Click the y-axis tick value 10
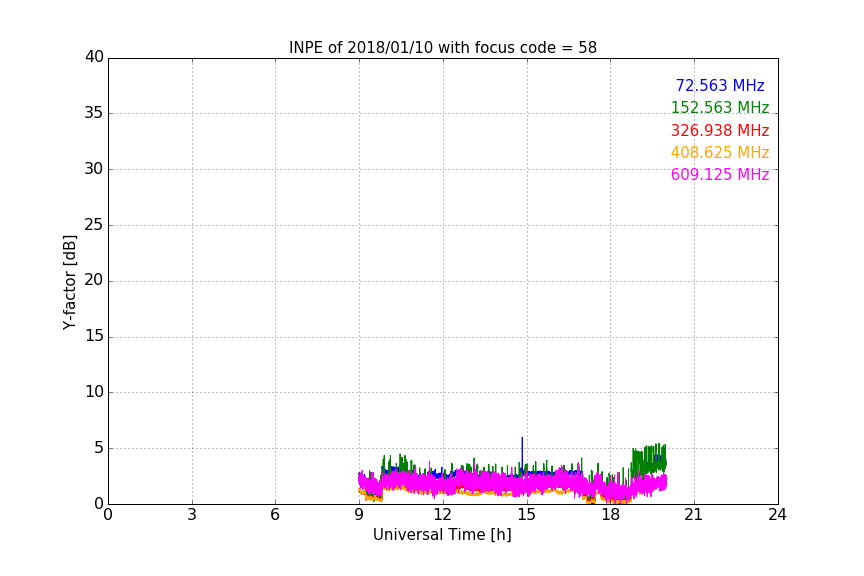Image resolution: width=864 pixels, height=576 pixels. pos(94,392)
